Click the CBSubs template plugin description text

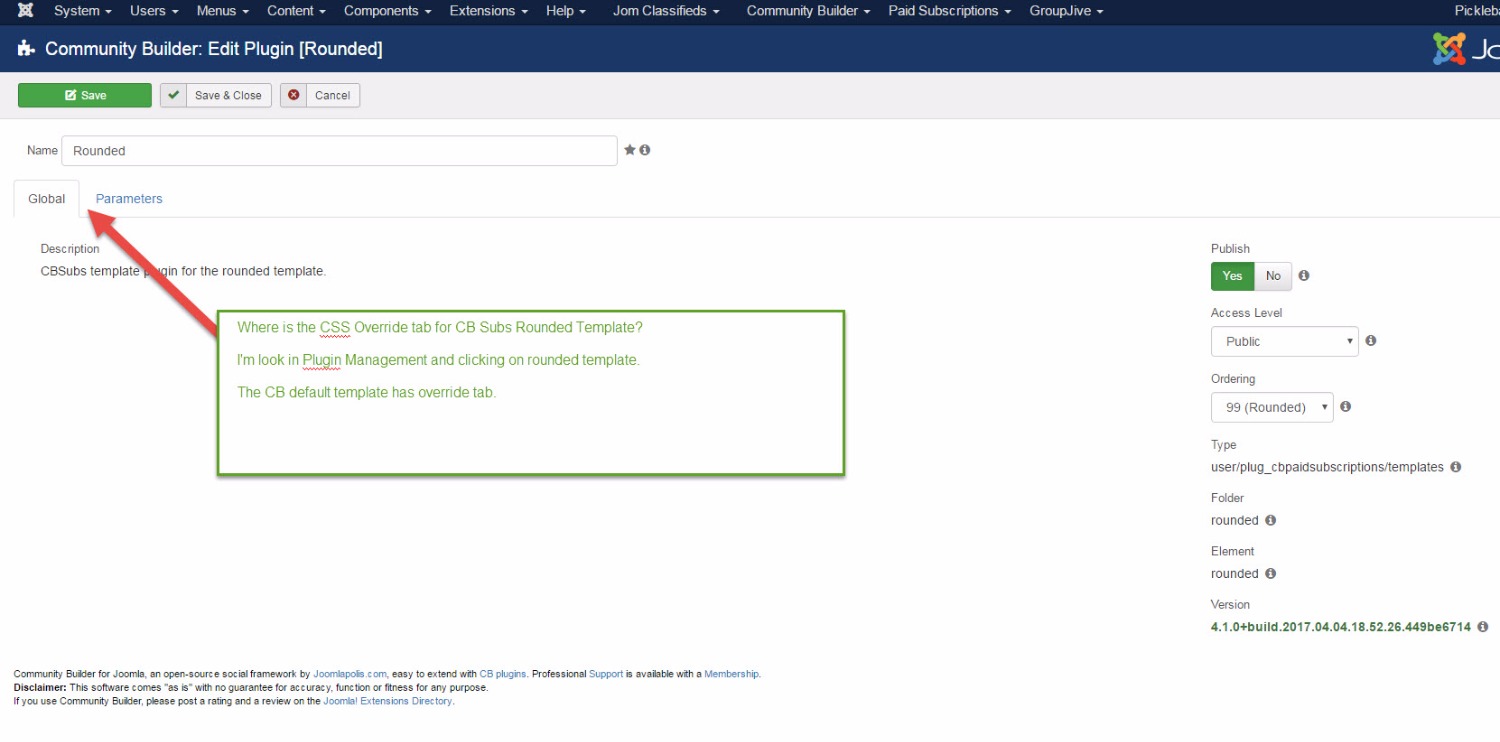183,271
